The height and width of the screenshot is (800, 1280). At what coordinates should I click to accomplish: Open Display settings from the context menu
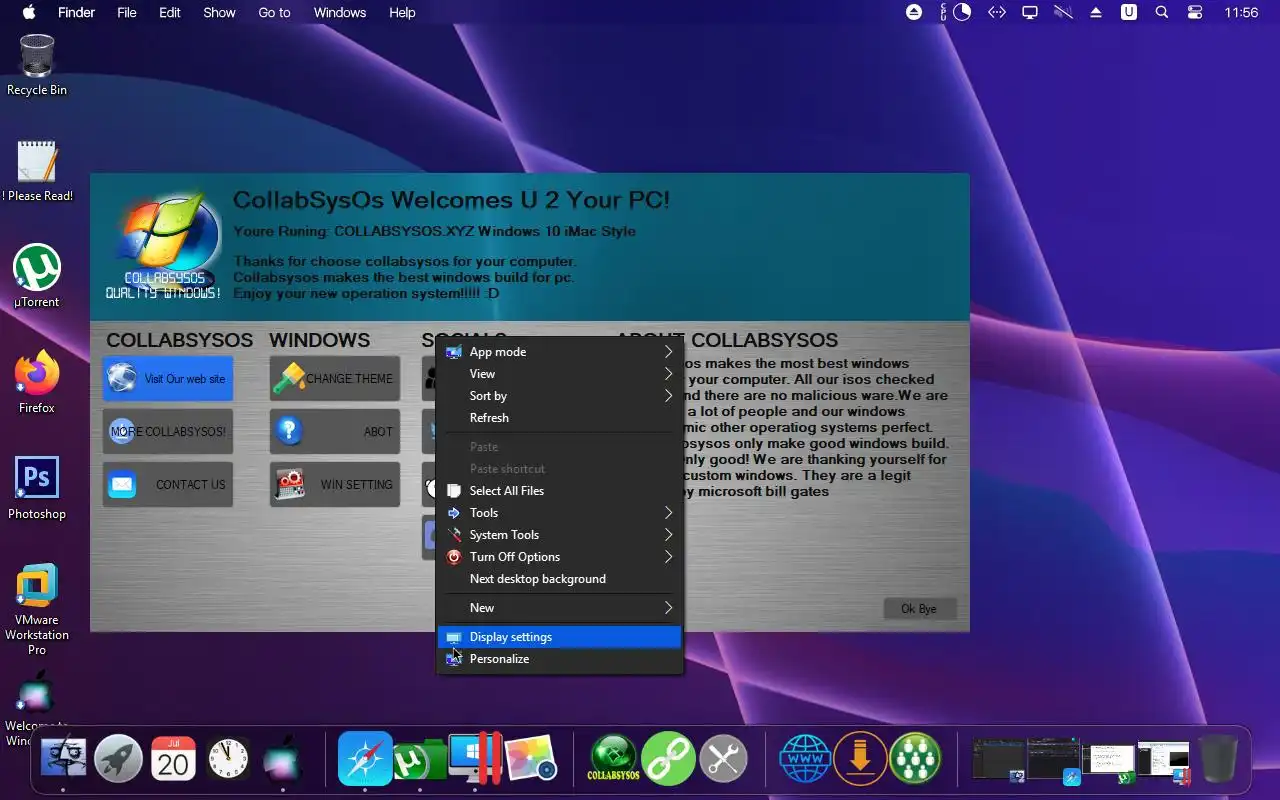(x=560, y=637)
